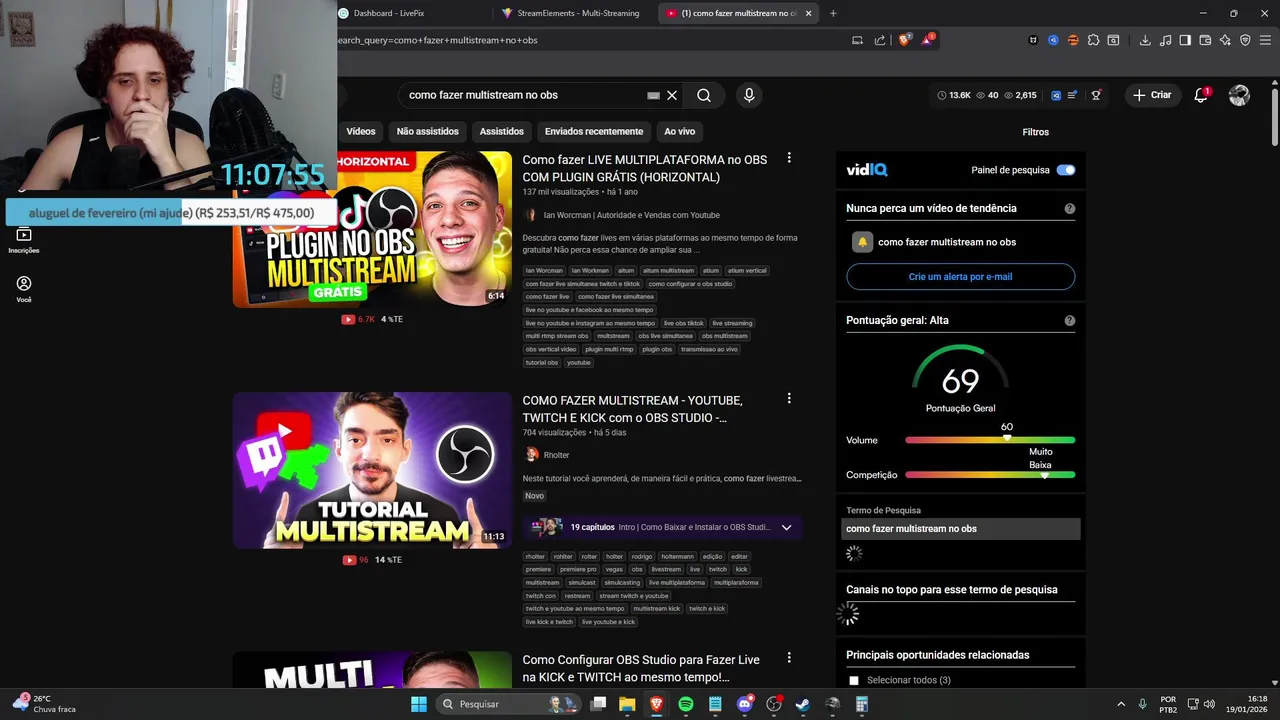
Task: Click the Brave Shields lion icon
Action: click(x=905, y=40)
